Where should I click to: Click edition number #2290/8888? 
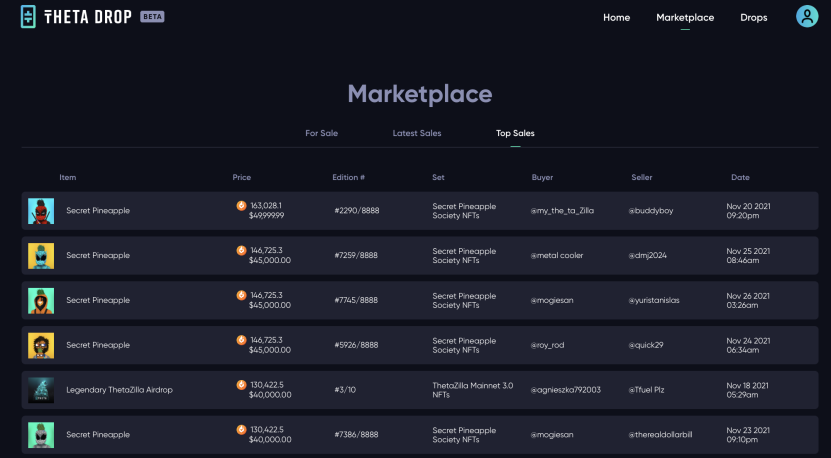pos(357,210)
